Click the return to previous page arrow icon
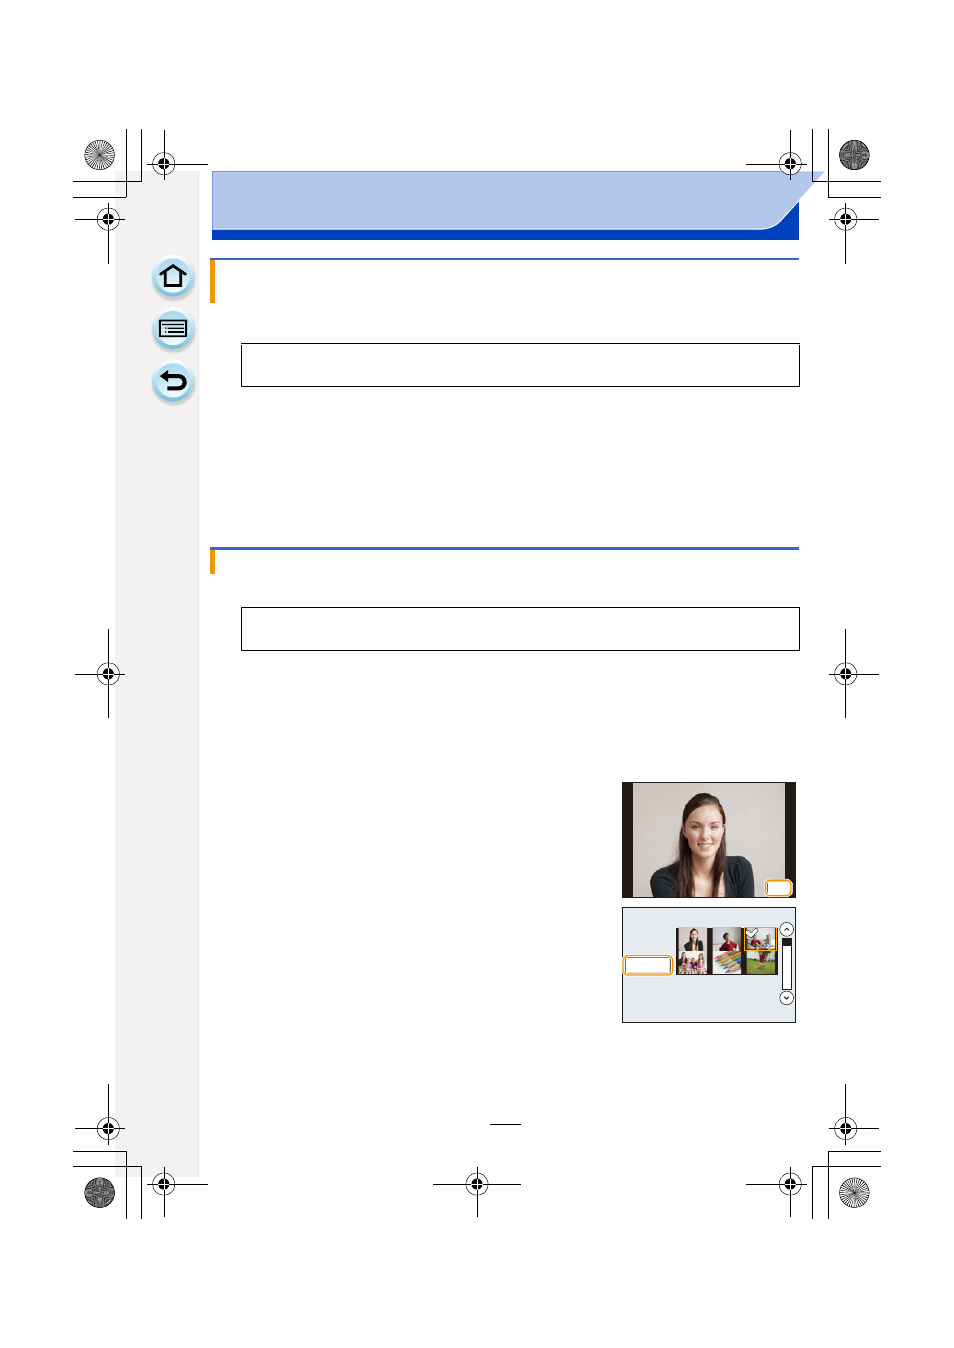Viewport: 954px width, 1348px height. 173,382
